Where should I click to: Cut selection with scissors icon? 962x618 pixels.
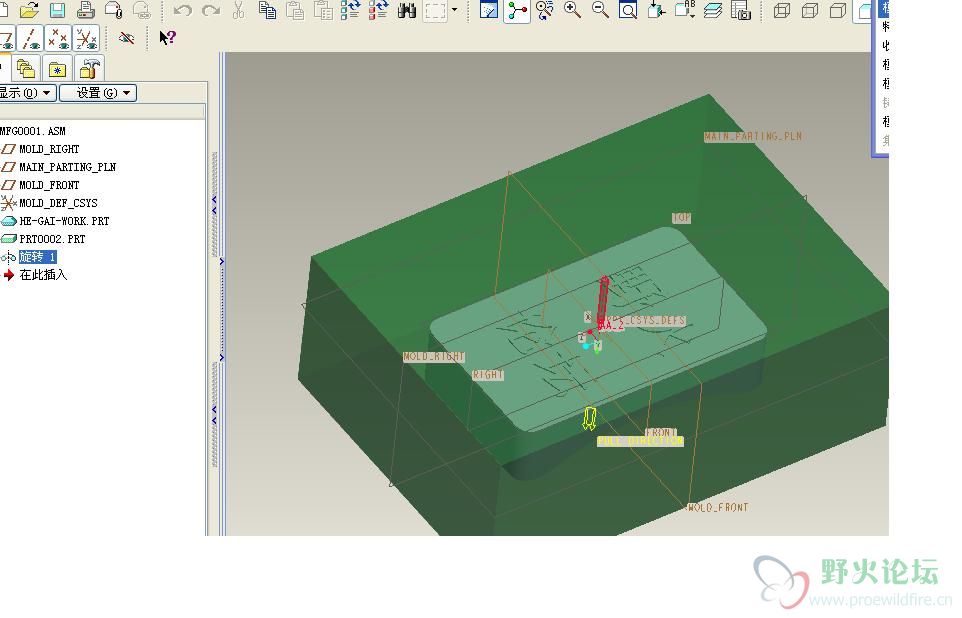click(239, 10)
